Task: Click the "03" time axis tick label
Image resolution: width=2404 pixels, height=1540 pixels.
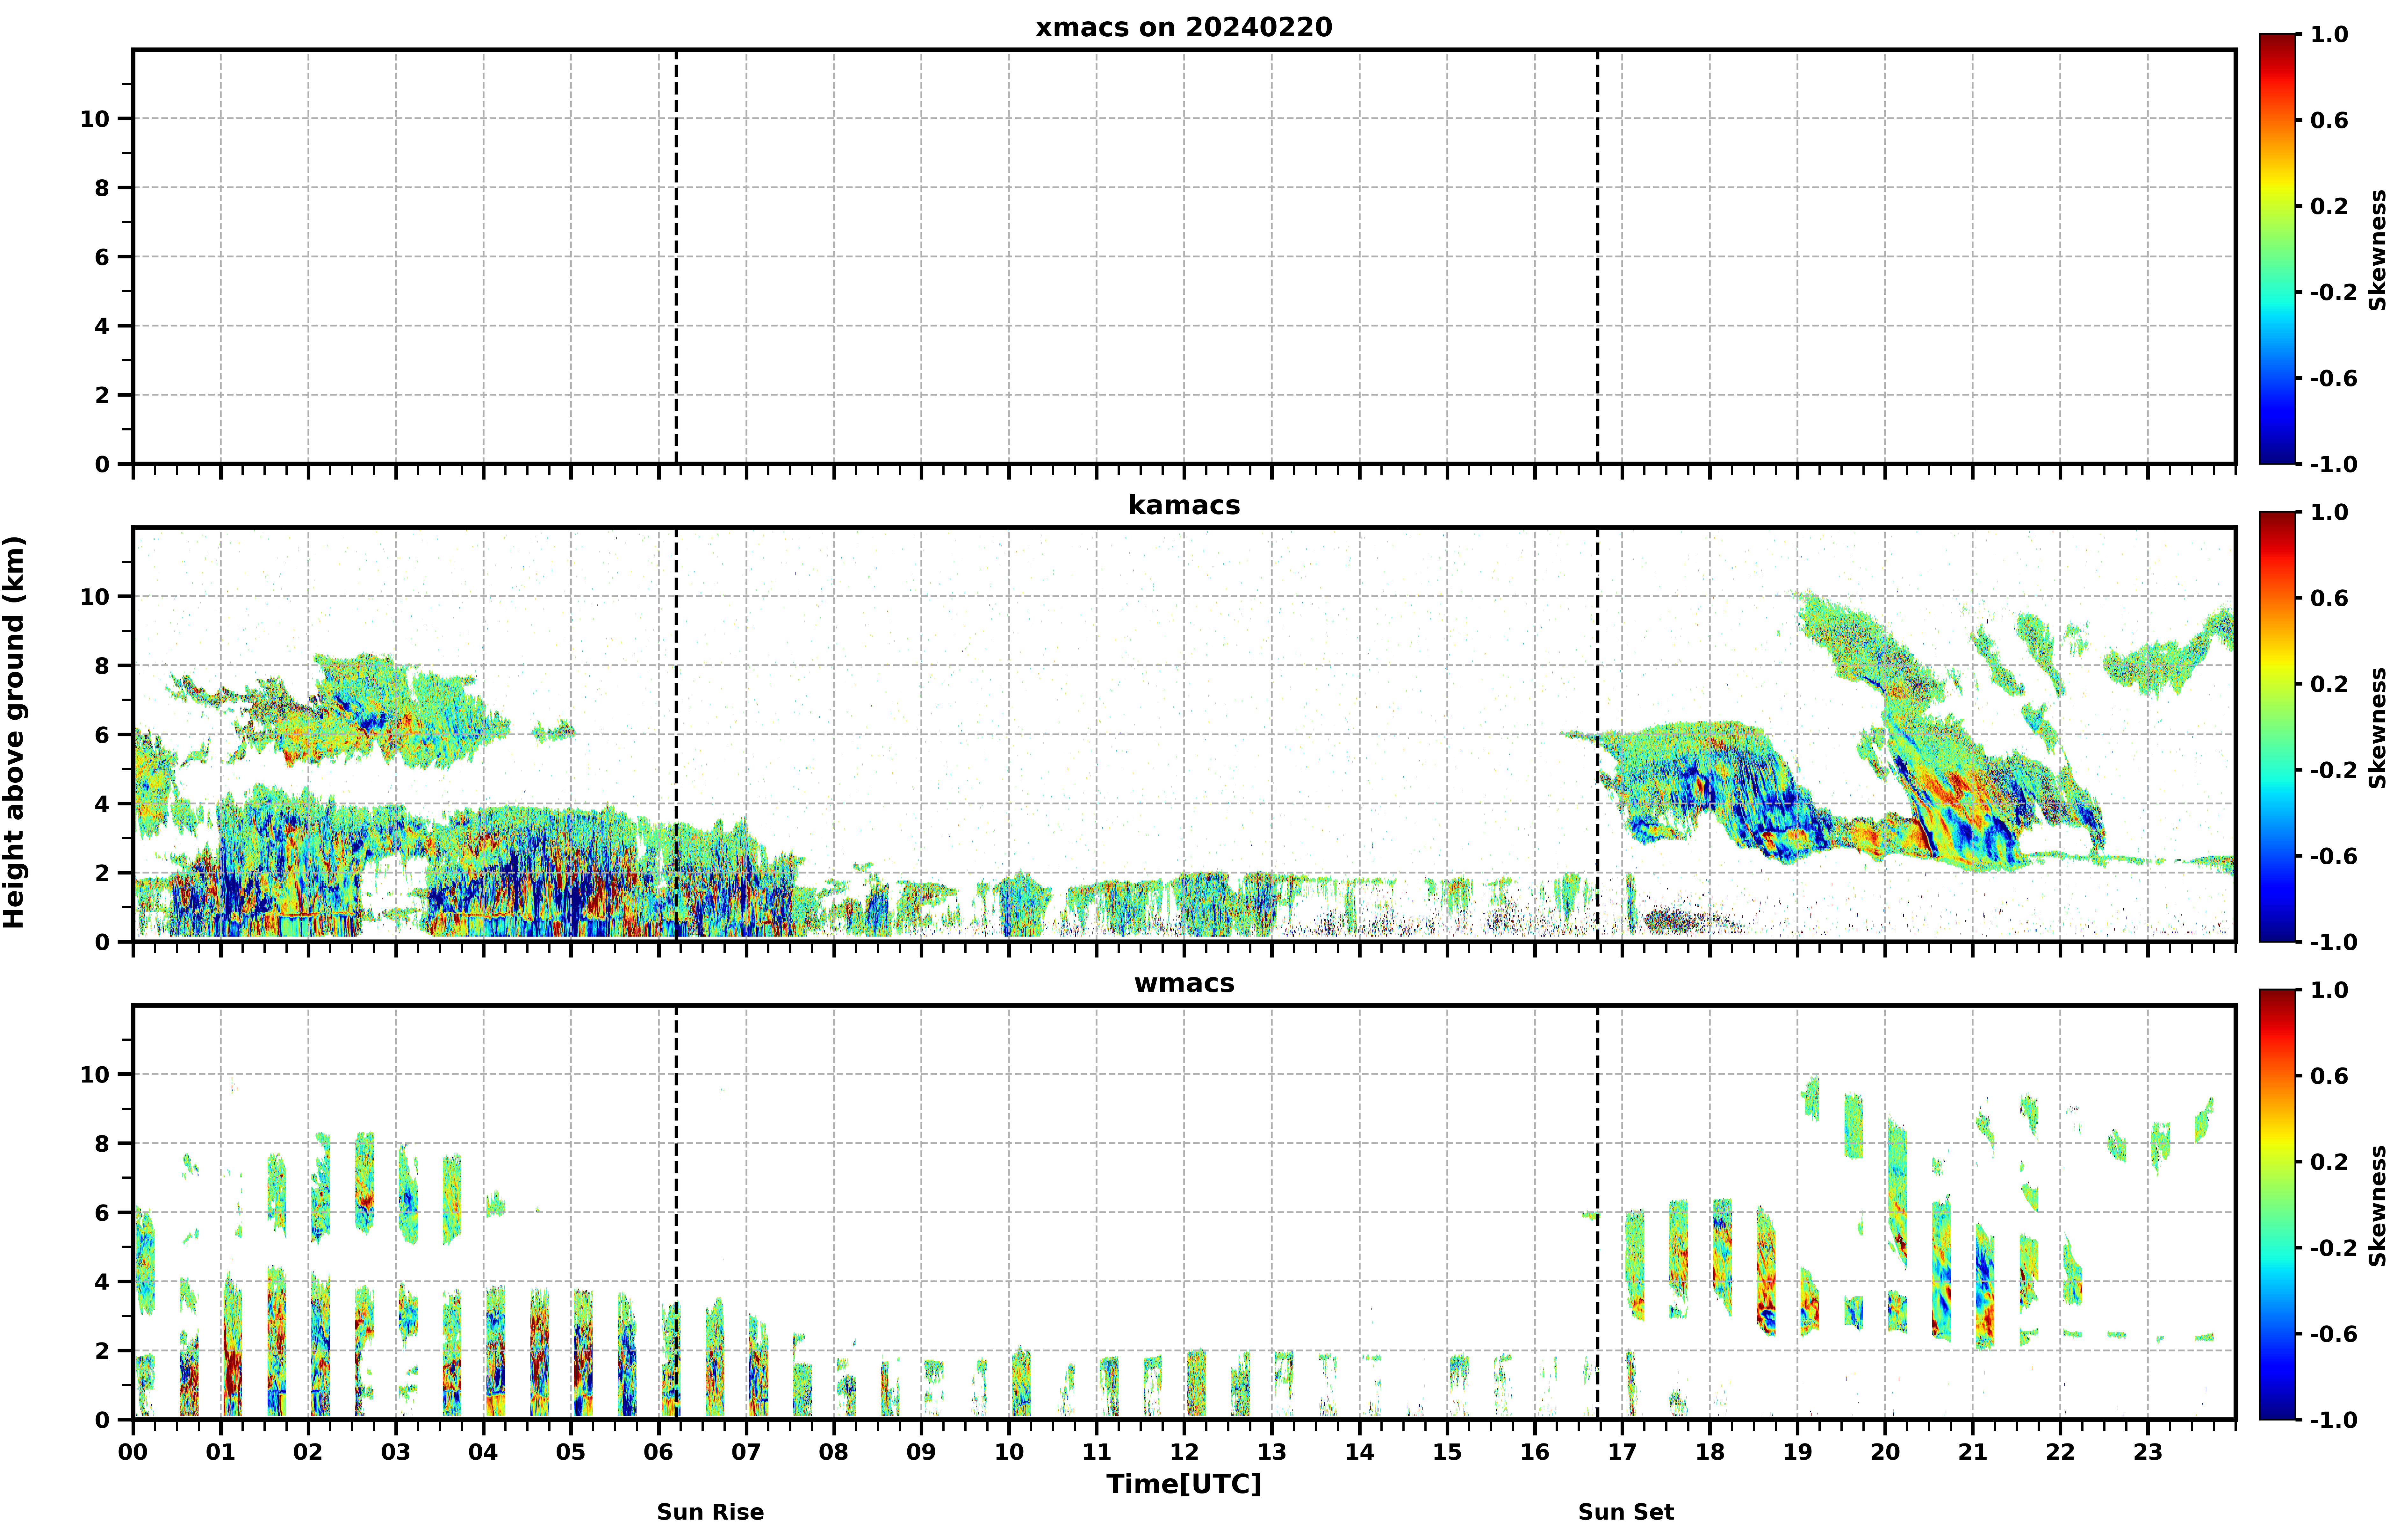Action: point(396,1452)
